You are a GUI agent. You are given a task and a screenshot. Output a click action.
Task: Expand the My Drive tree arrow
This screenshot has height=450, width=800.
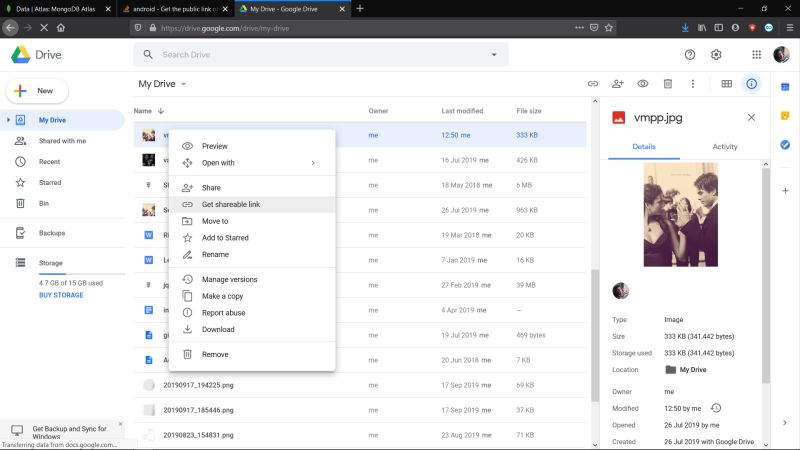coord(8,120)
